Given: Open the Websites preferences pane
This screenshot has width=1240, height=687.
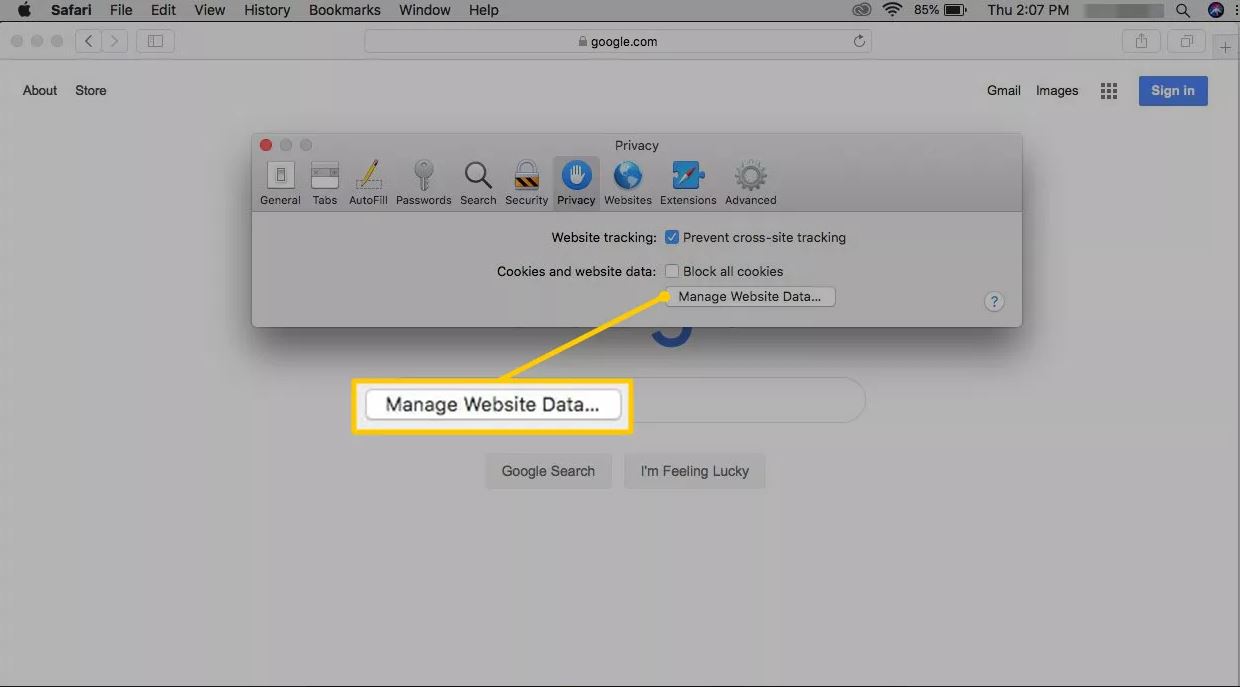Looking at the screenshot, I should click(628, 182).
